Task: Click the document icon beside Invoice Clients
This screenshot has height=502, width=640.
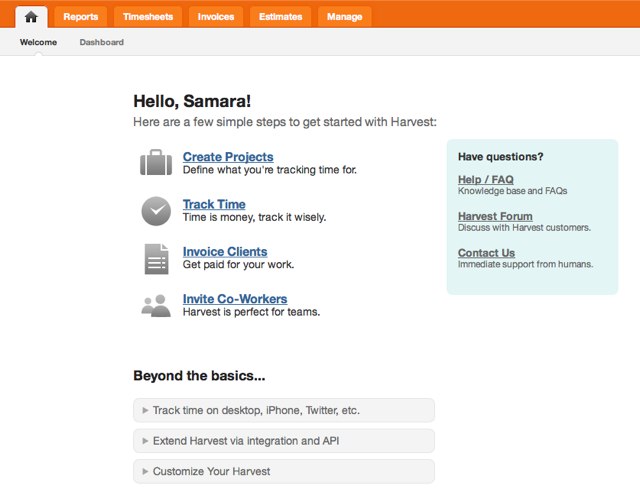Action: (x=156, y=259)
